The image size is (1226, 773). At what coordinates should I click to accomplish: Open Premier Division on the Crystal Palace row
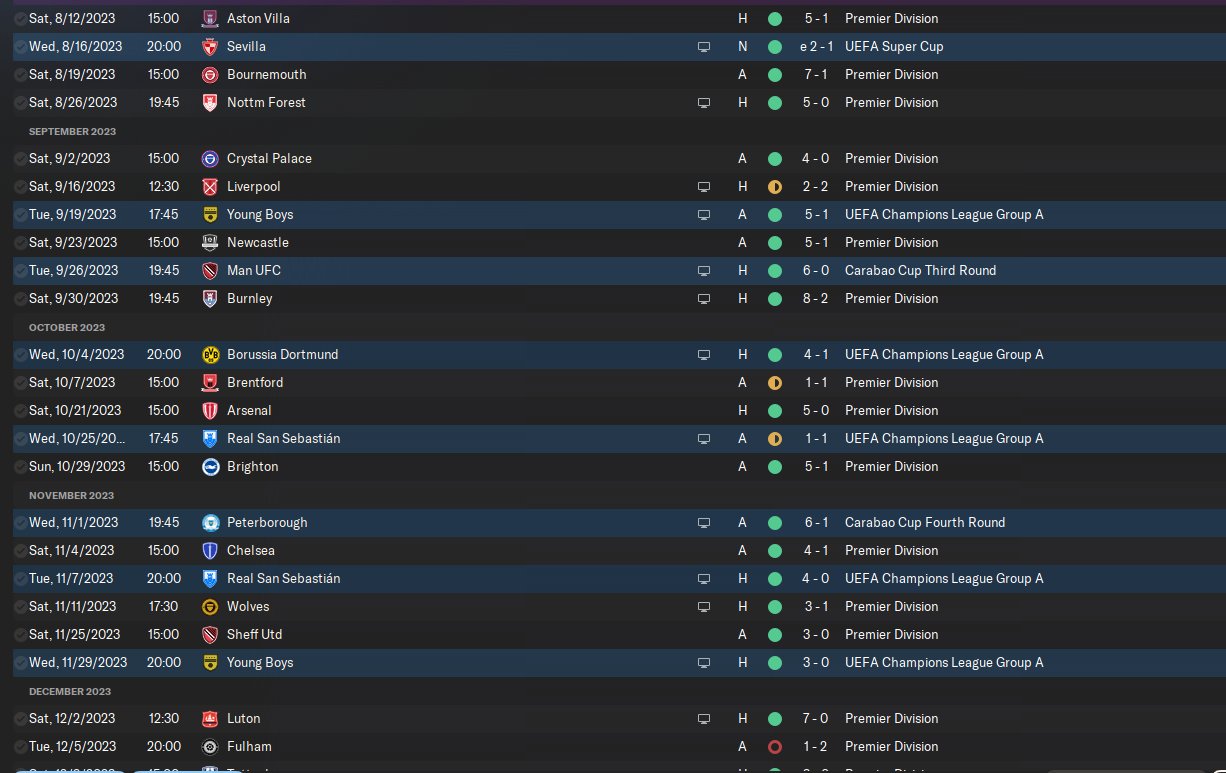[x=892, y=158]
